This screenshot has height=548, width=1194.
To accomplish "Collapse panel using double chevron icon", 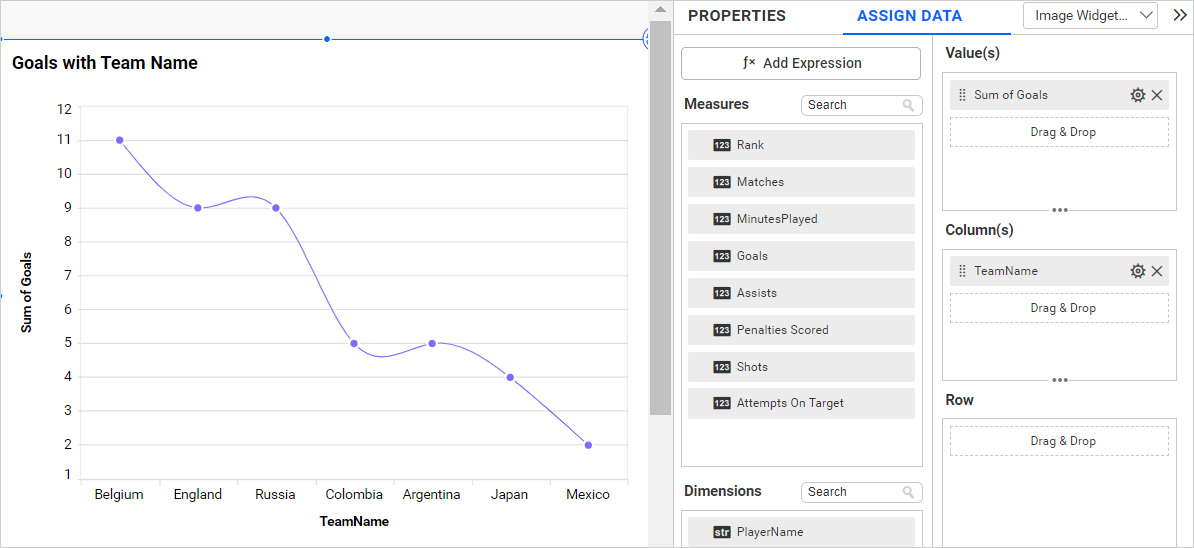I will tap(1179, 15).
